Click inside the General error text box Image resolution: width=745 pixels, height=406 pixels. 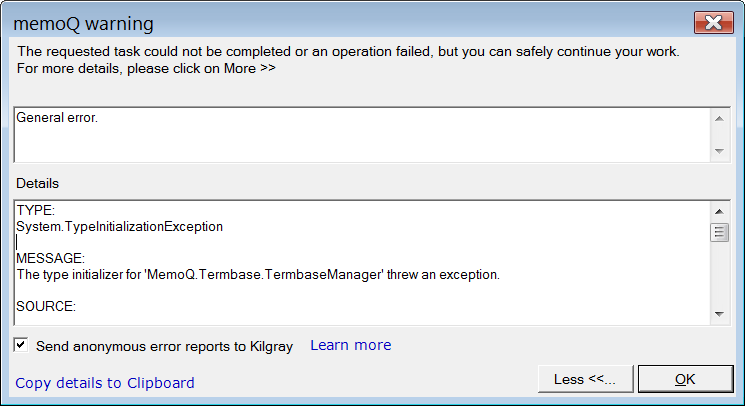coord(363,135)
